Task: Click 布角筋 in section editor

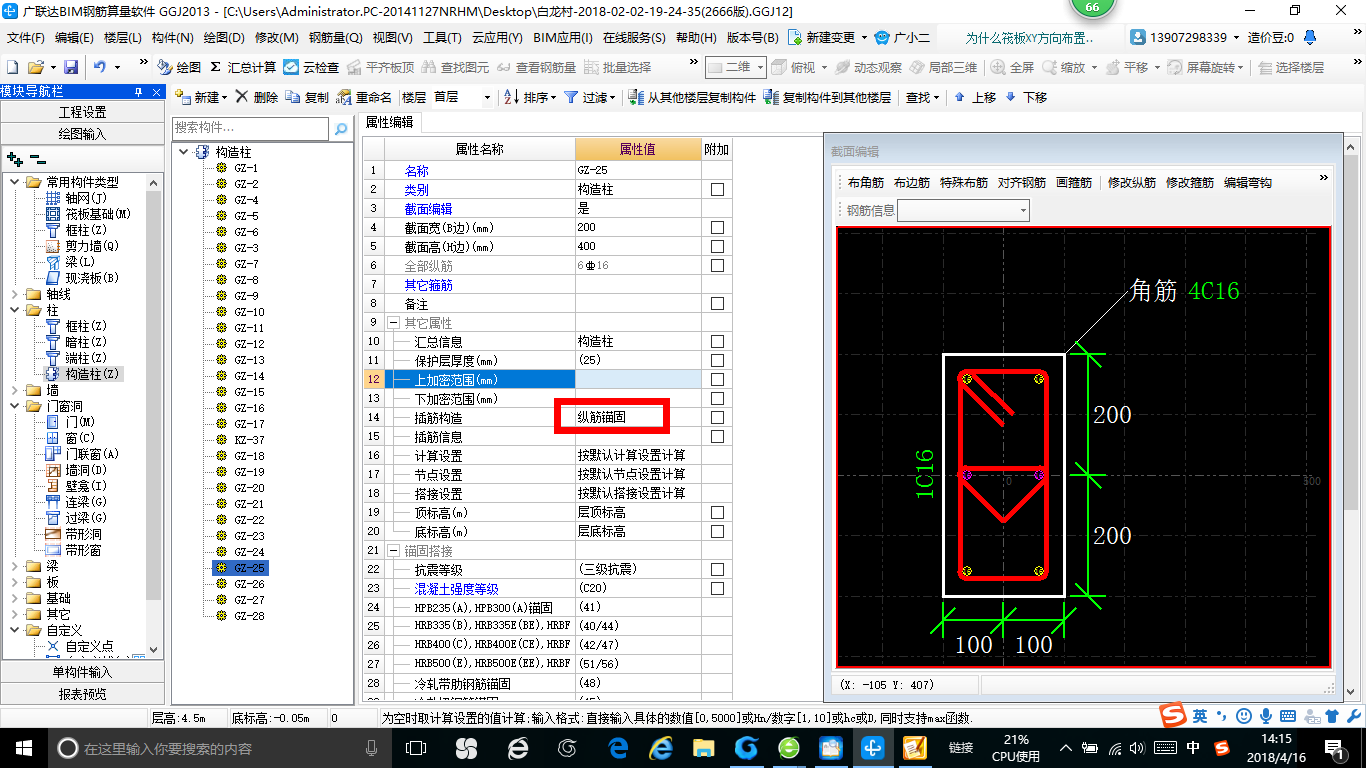Action: click(866, 183)
